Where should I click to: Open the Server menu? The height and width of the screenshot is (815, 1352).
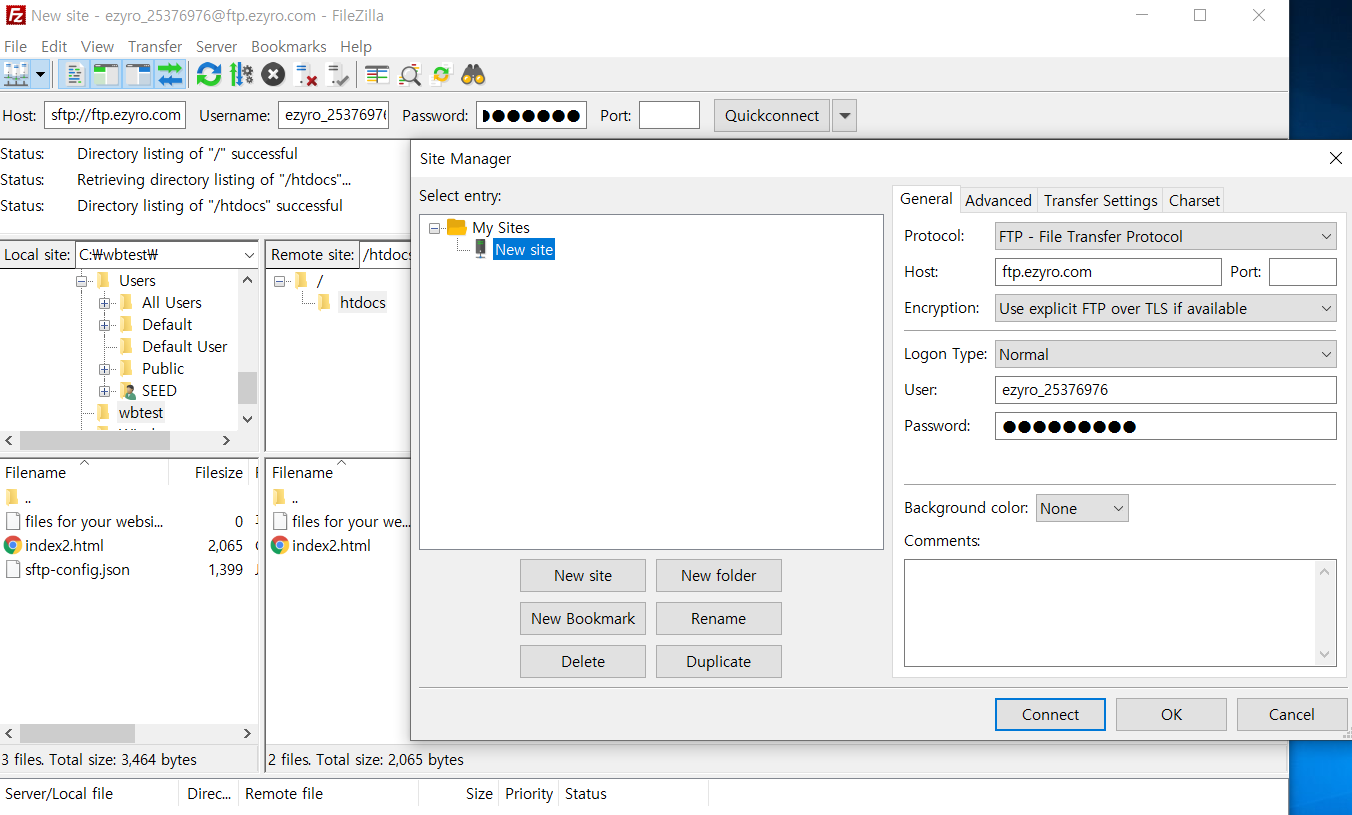(216, 46)
